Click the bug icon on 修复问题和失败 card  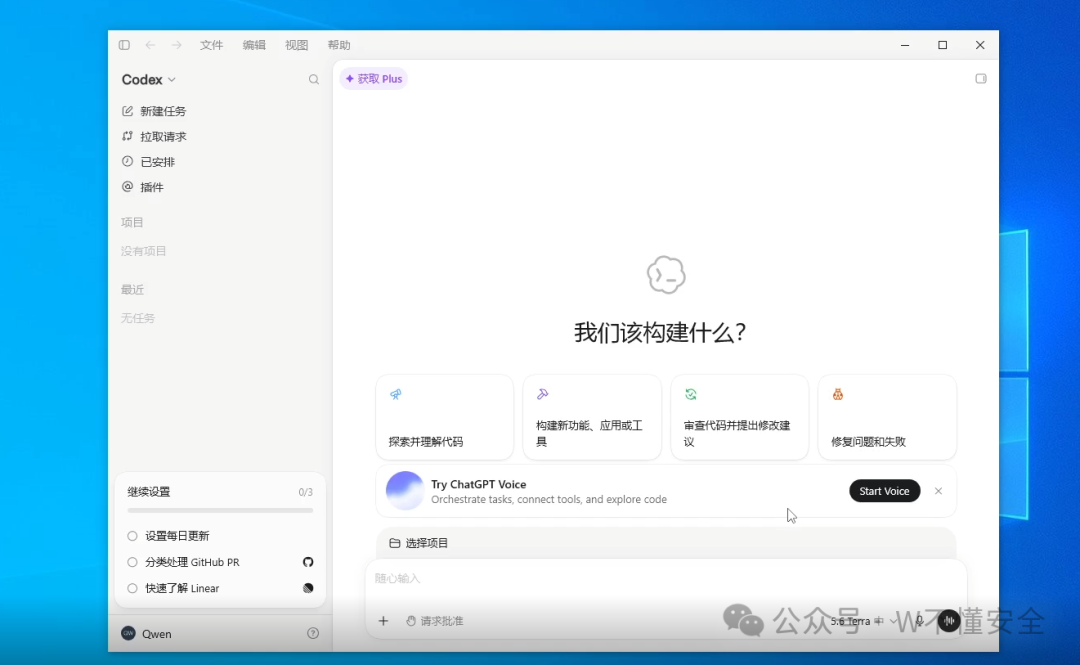(838, 394)
